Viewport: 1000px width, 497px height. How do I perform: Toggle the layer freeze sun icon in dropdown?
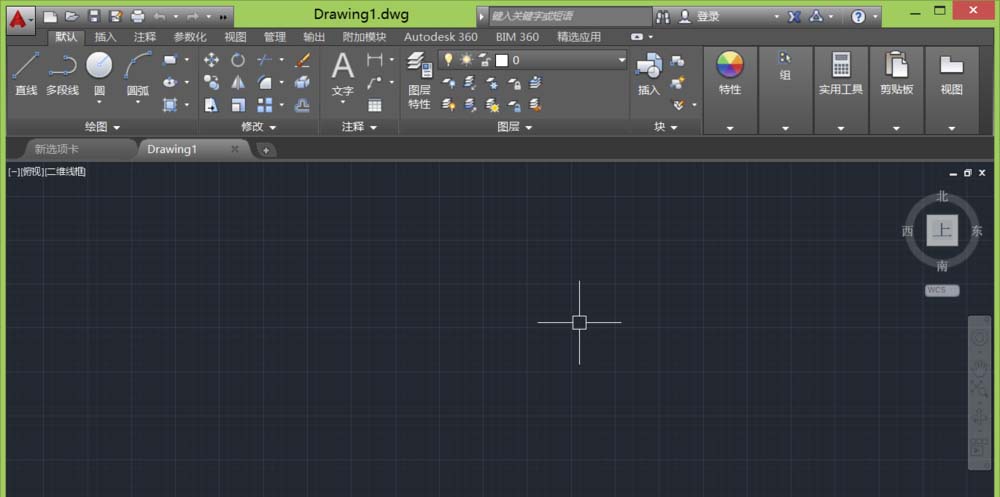point(466,60)
